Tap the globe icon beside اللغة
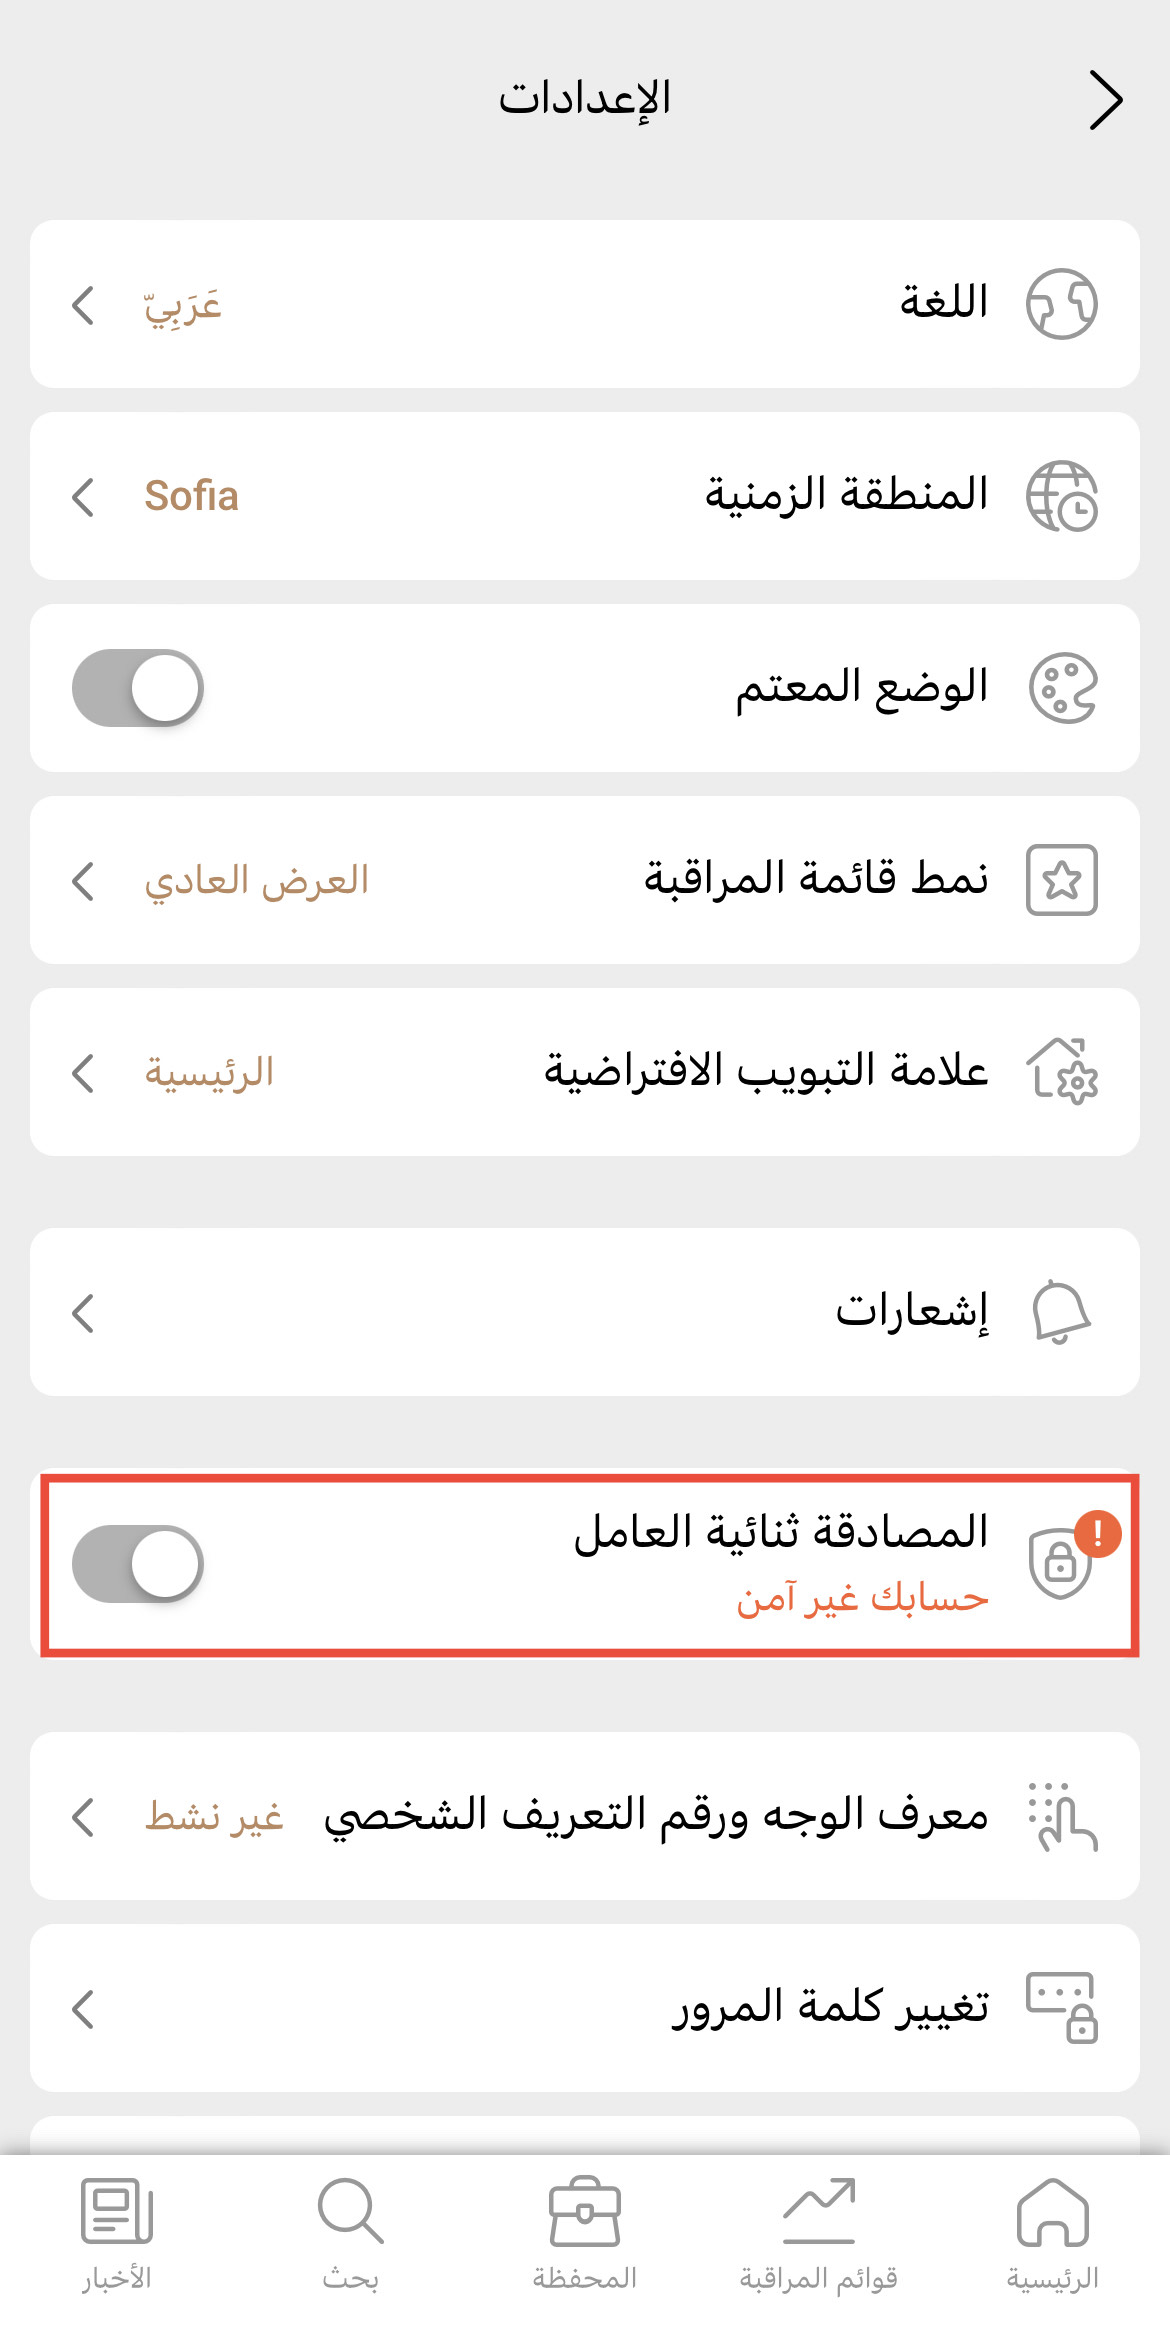 click(1061, 304)
